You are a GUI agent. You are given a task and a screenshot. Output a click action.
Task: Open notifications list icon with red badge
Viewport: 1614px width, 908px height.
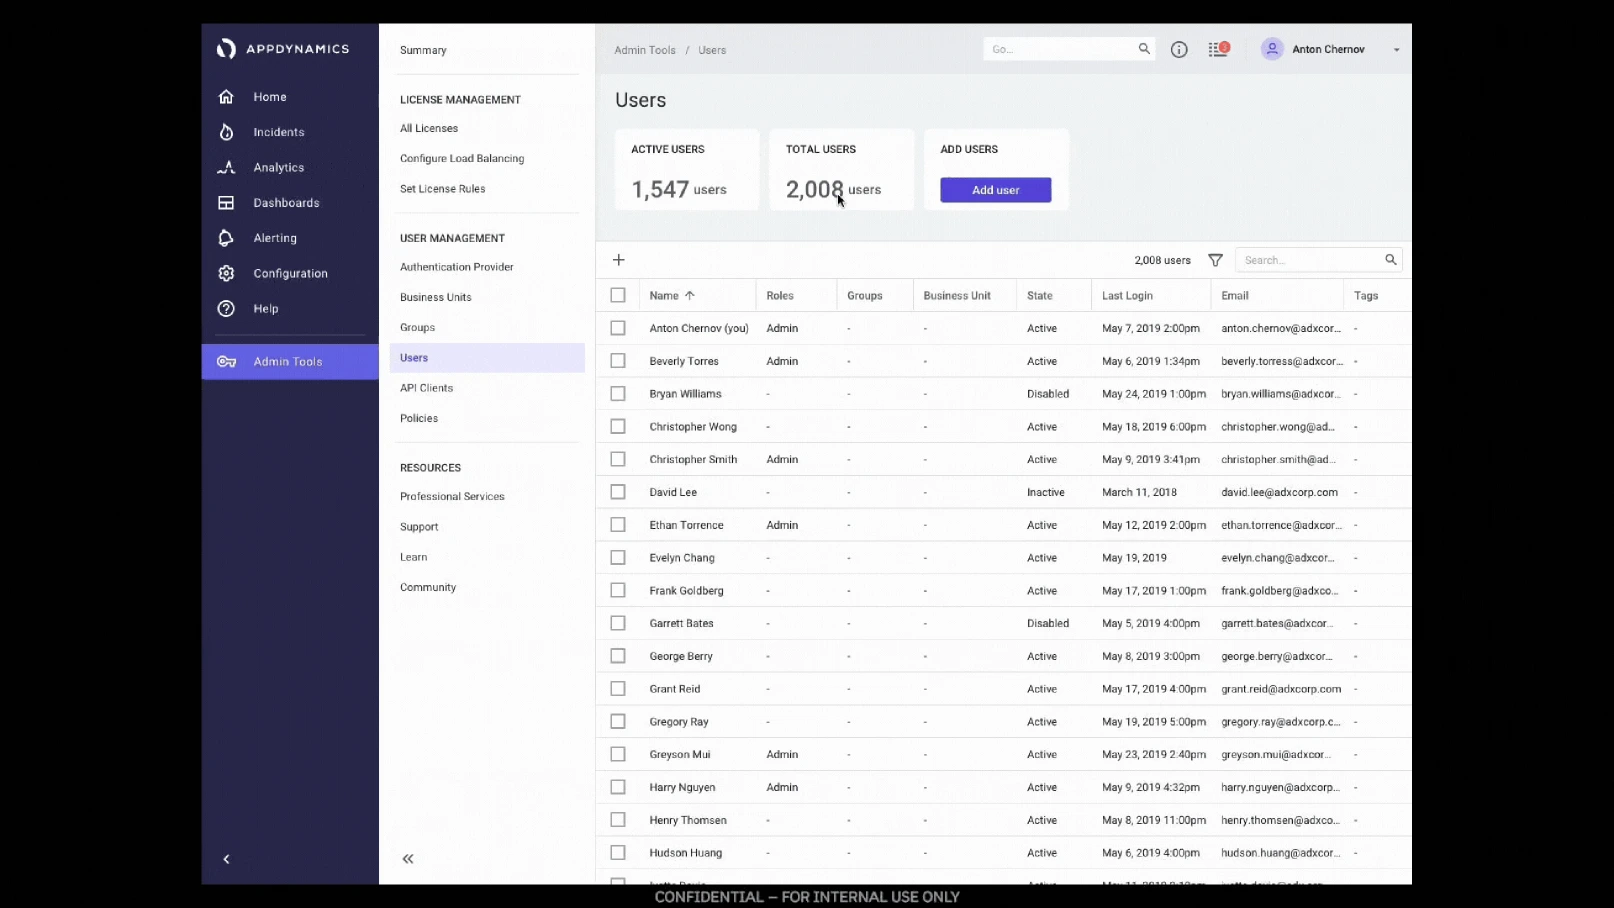[1218, 49]
